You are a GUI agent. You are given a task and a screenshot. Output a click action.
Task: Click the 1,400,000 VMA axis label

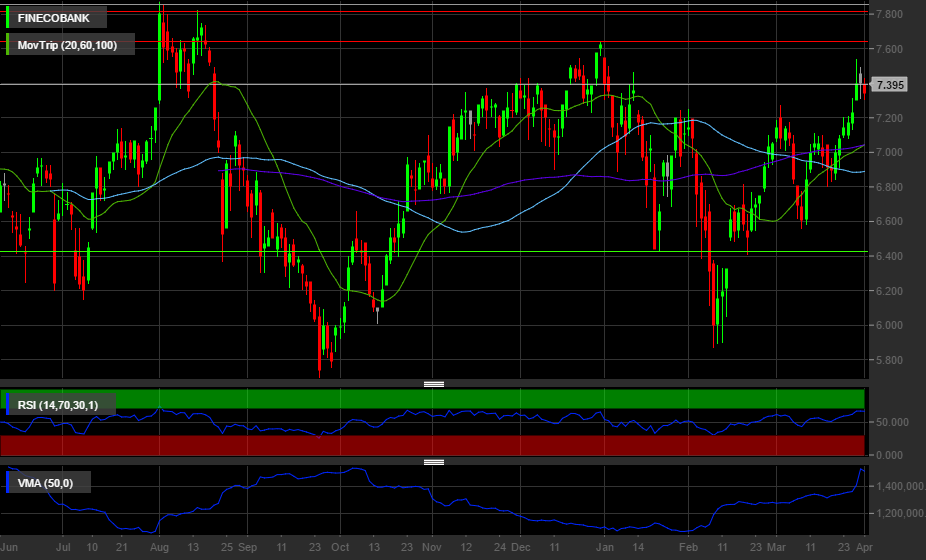tap(895, 486)
